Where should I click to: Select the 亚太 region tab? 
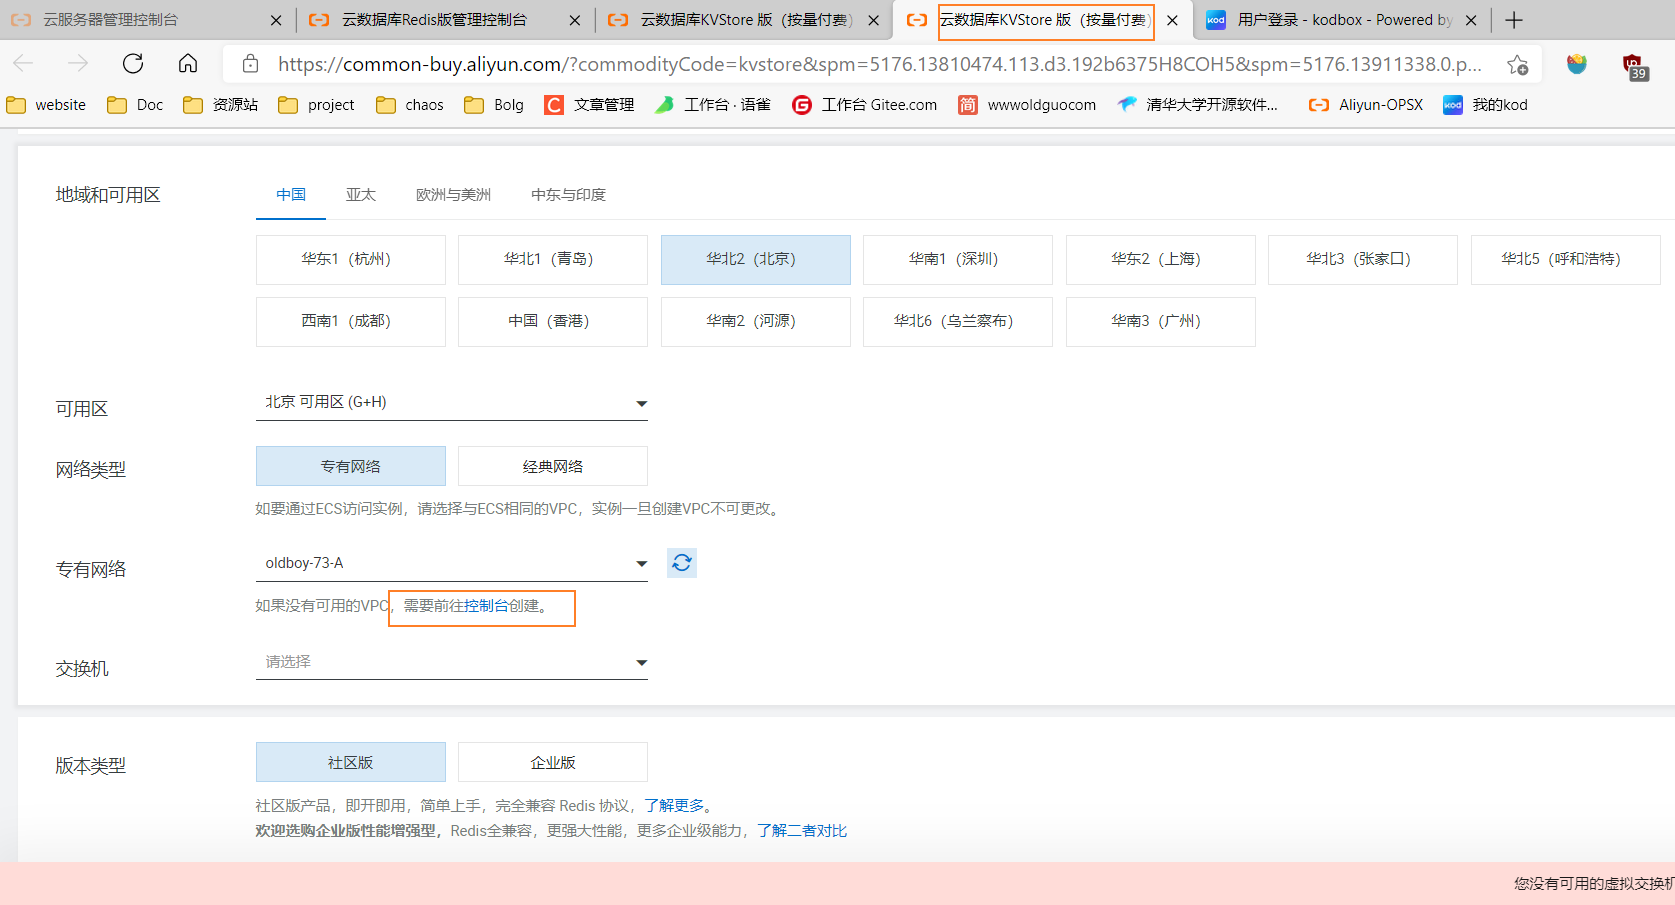tap(361, 195)
